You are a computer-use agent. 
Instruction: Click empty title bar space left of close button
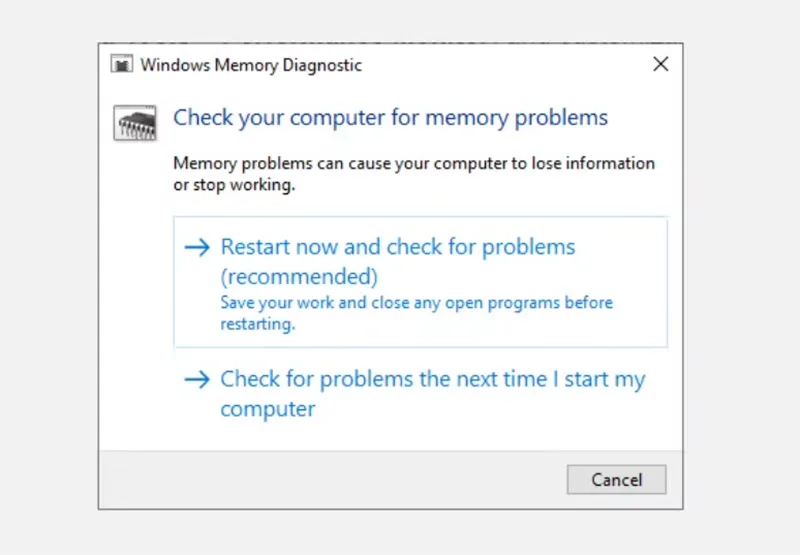(500, 66)
